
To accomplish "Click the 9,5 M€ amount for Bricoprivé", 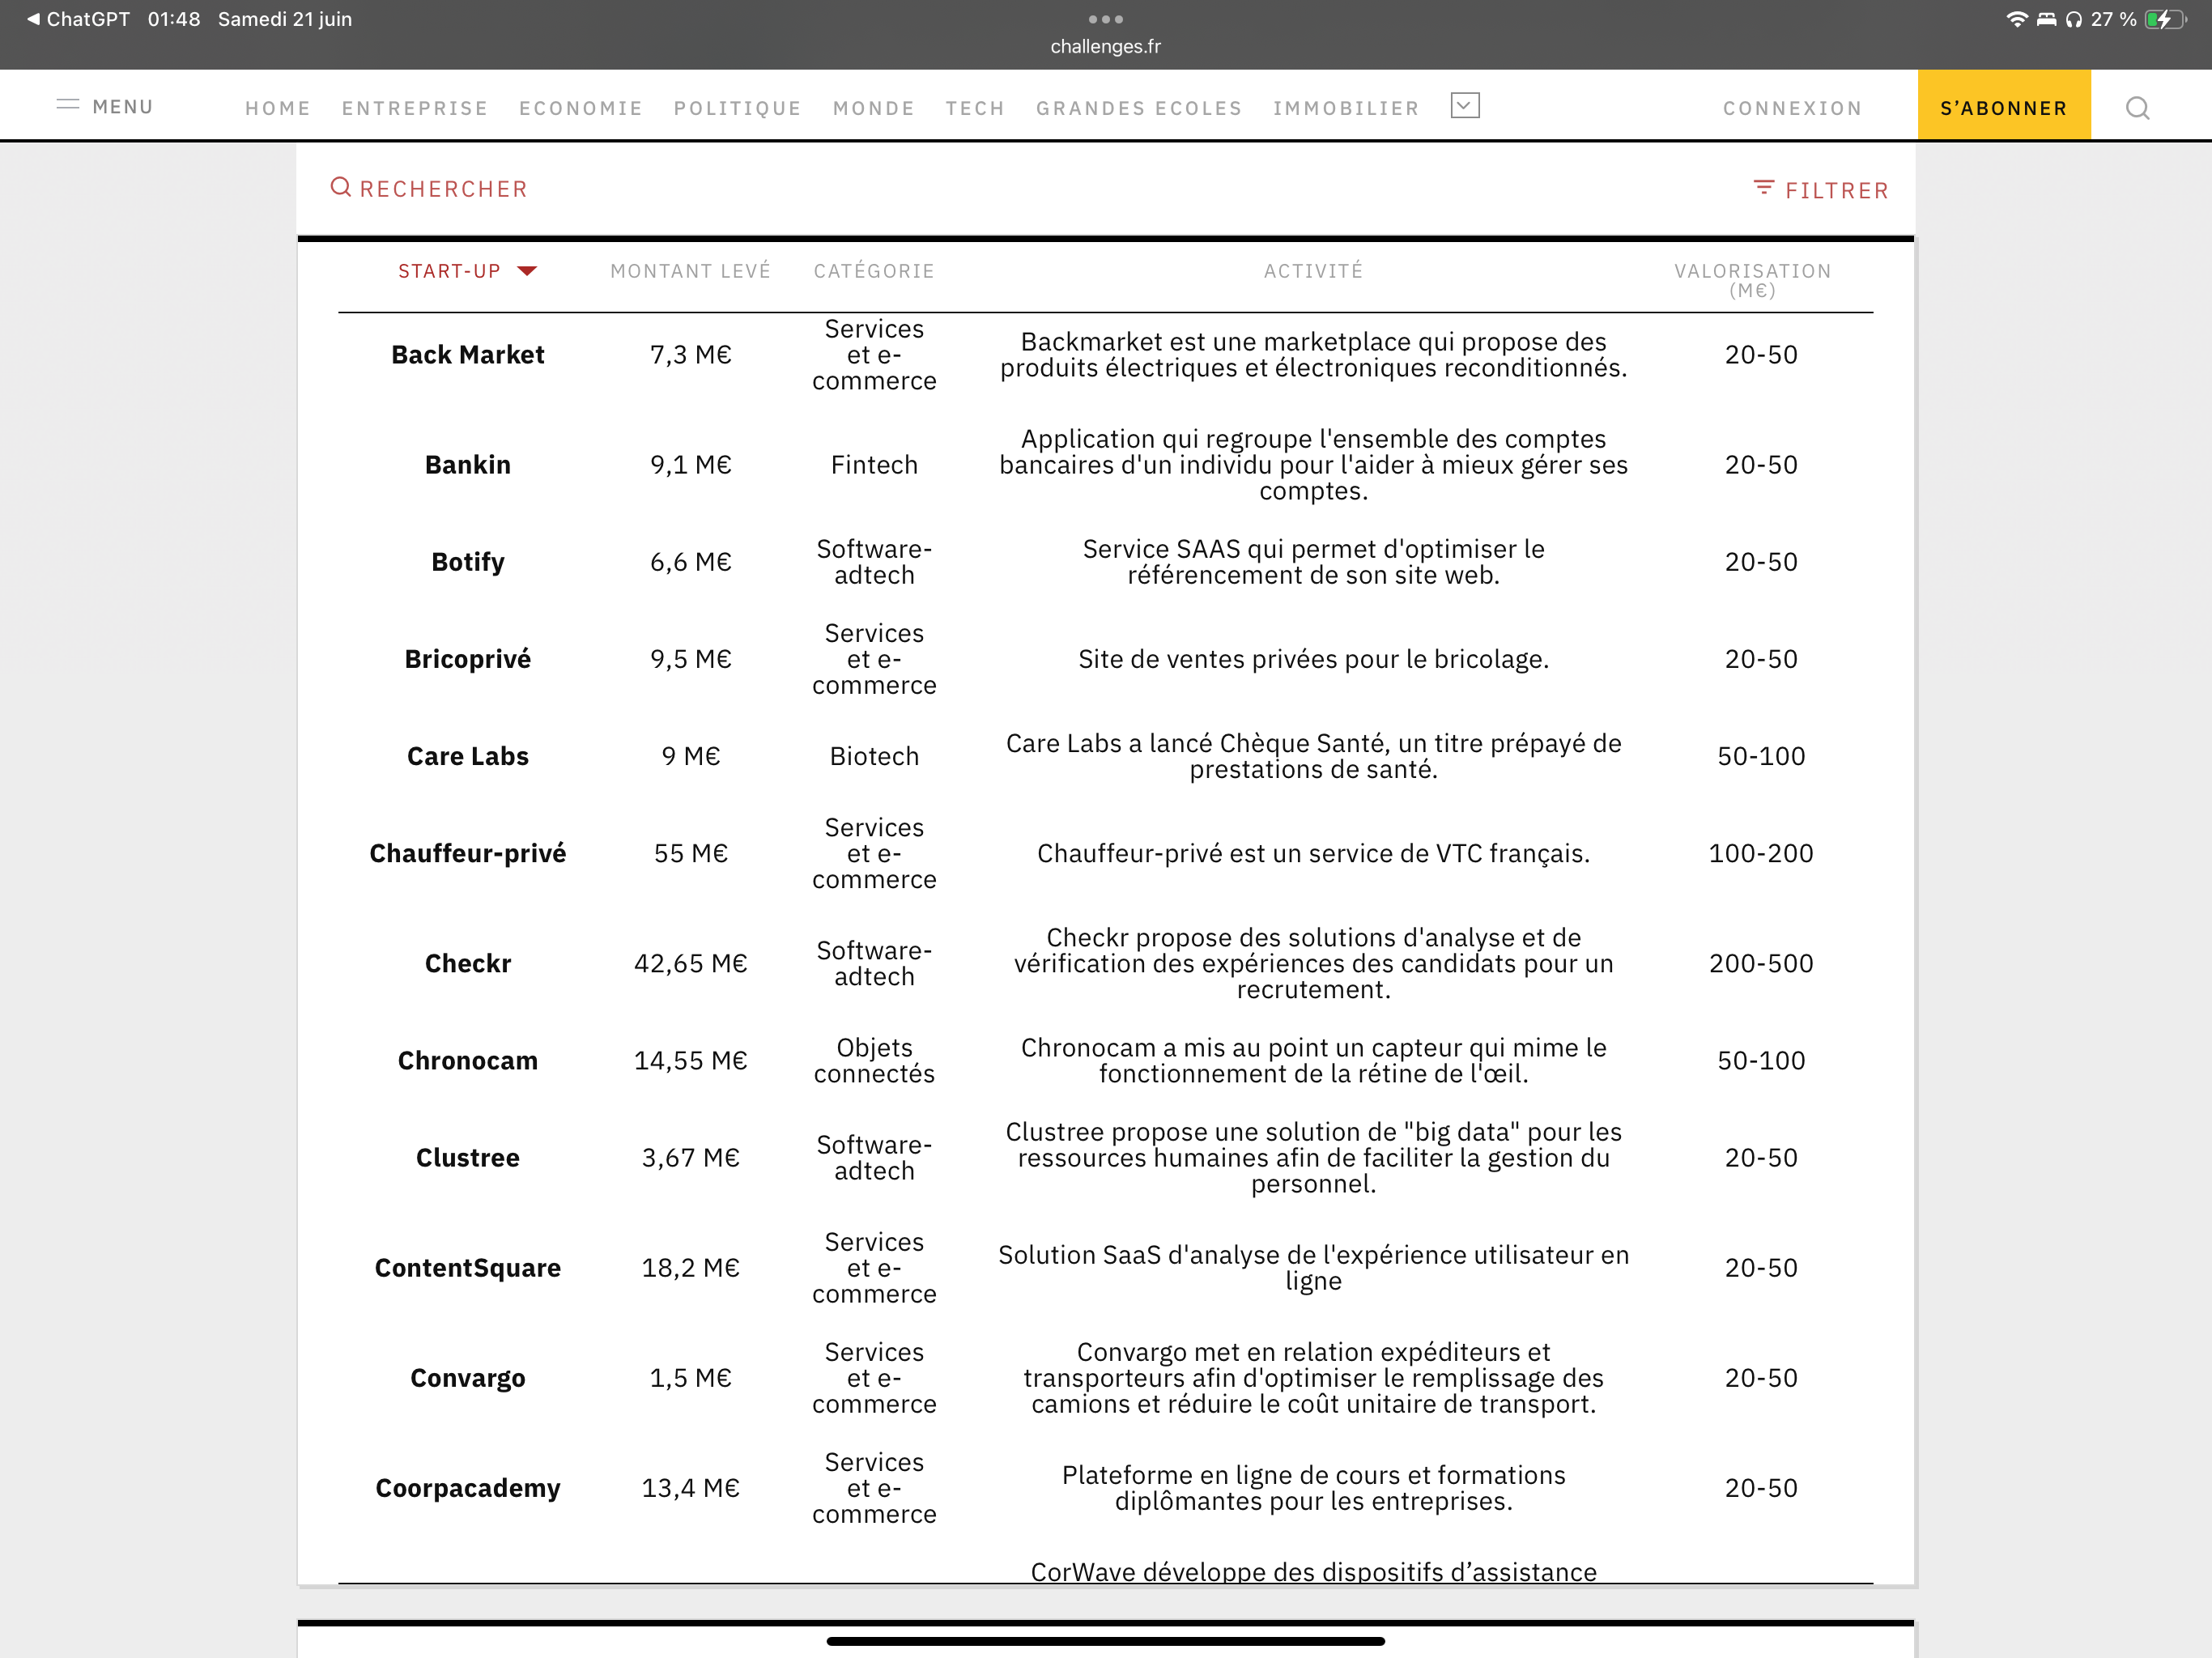I will 691,659.
